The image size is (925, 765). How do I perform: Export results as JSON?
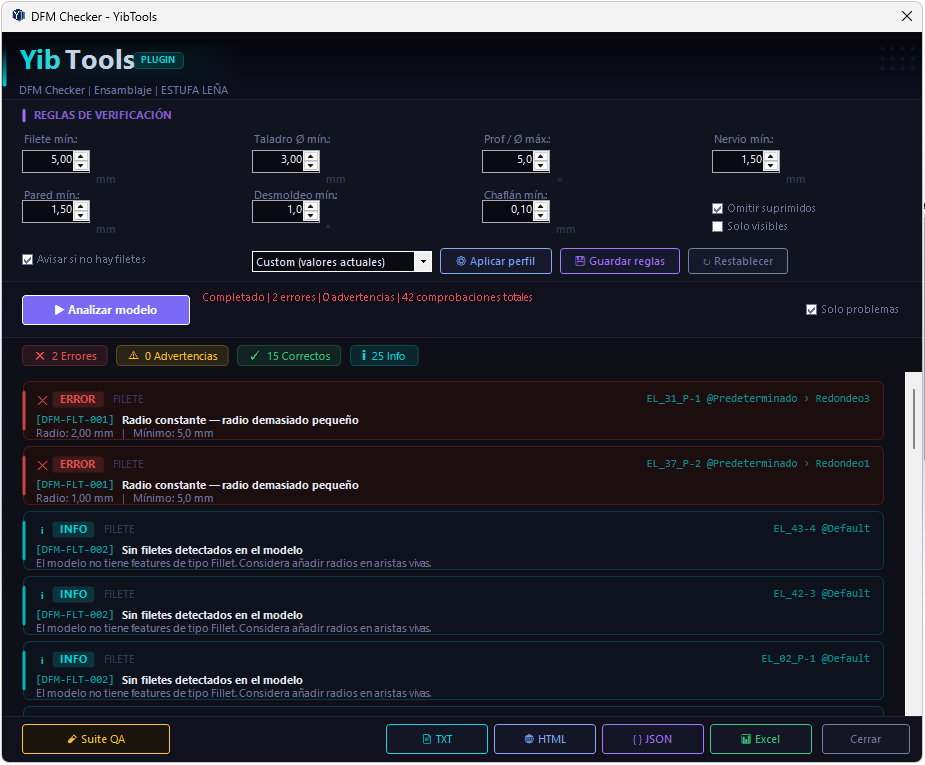[x=653, y=740]
